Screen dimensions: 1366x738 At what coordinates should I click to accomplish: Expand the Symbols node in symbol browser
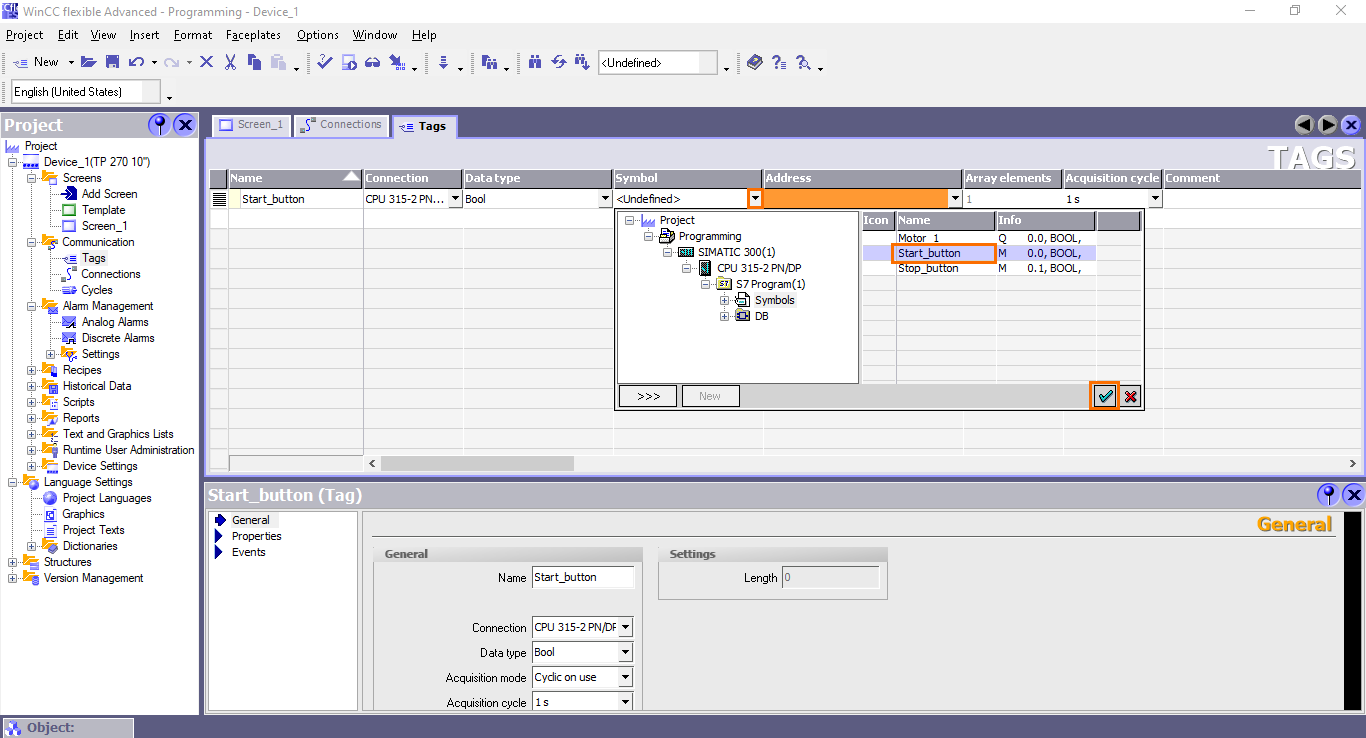pos(724,300)
